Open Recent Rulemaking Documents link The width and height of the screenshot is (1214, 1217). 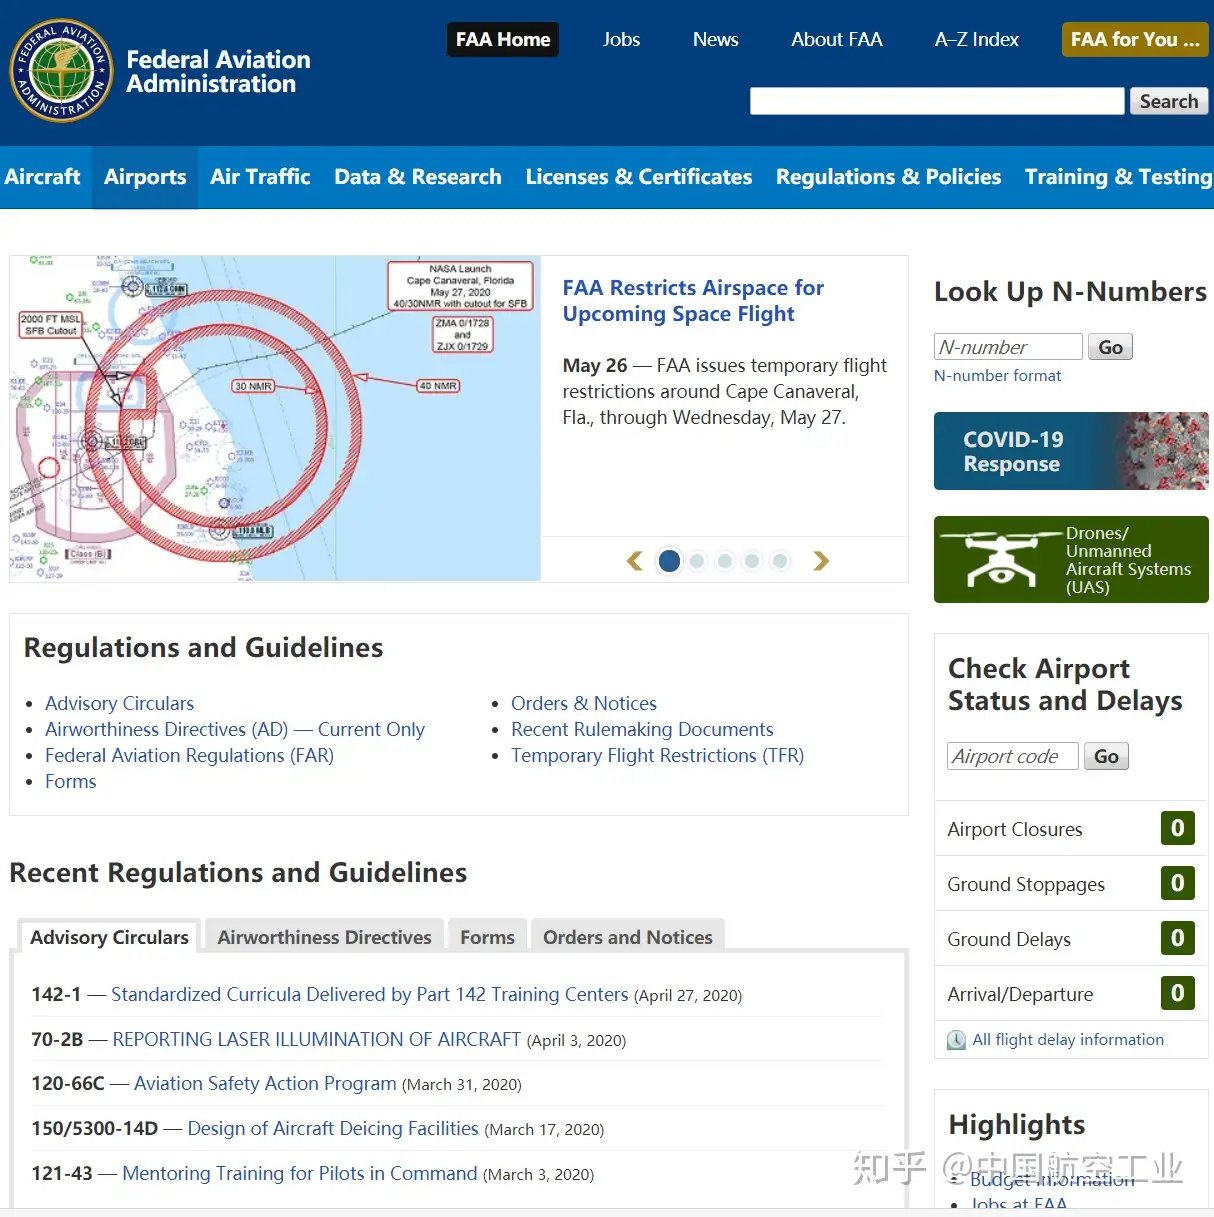click(x=642, y=729)
